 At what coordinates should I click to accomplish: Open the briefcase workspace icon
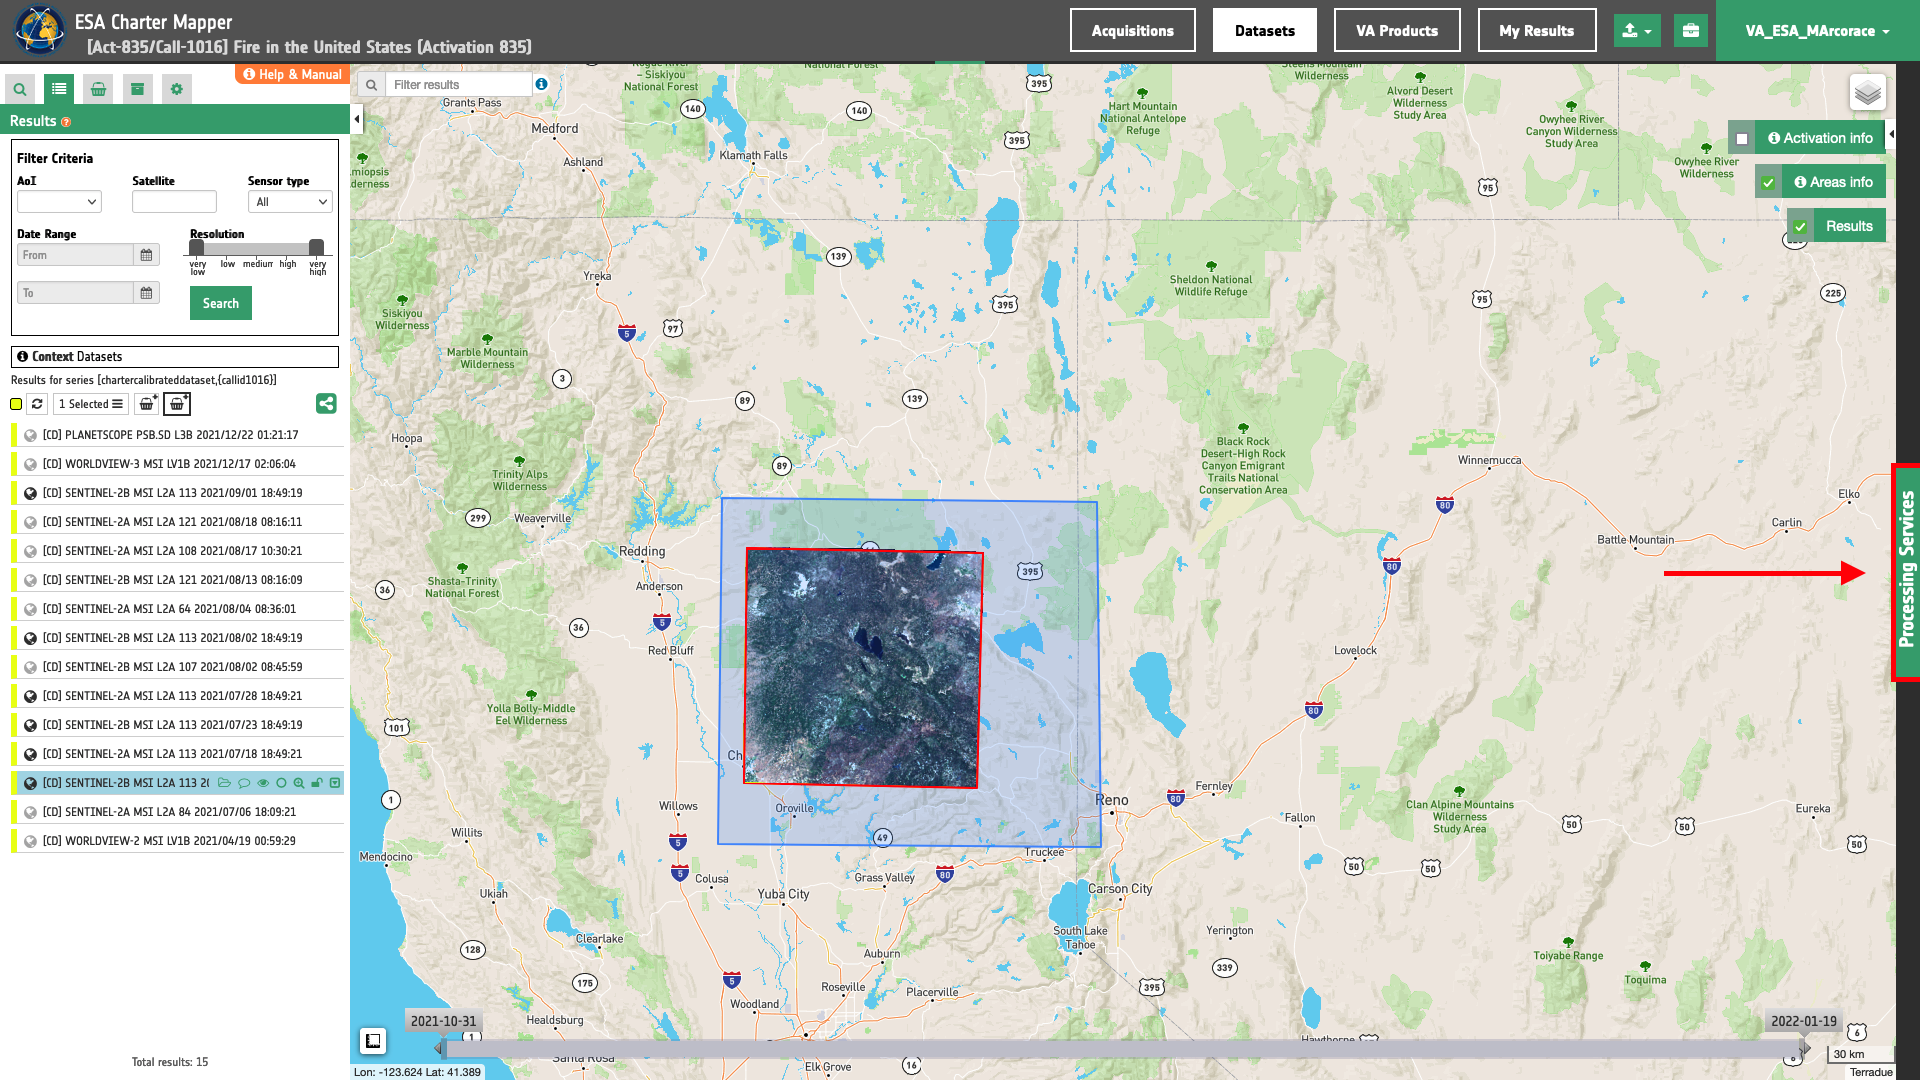pos(1691,31)
